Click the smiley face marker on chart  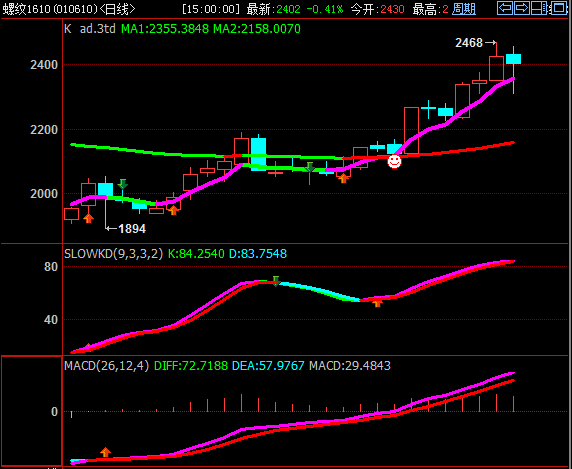tap(394, 161)
